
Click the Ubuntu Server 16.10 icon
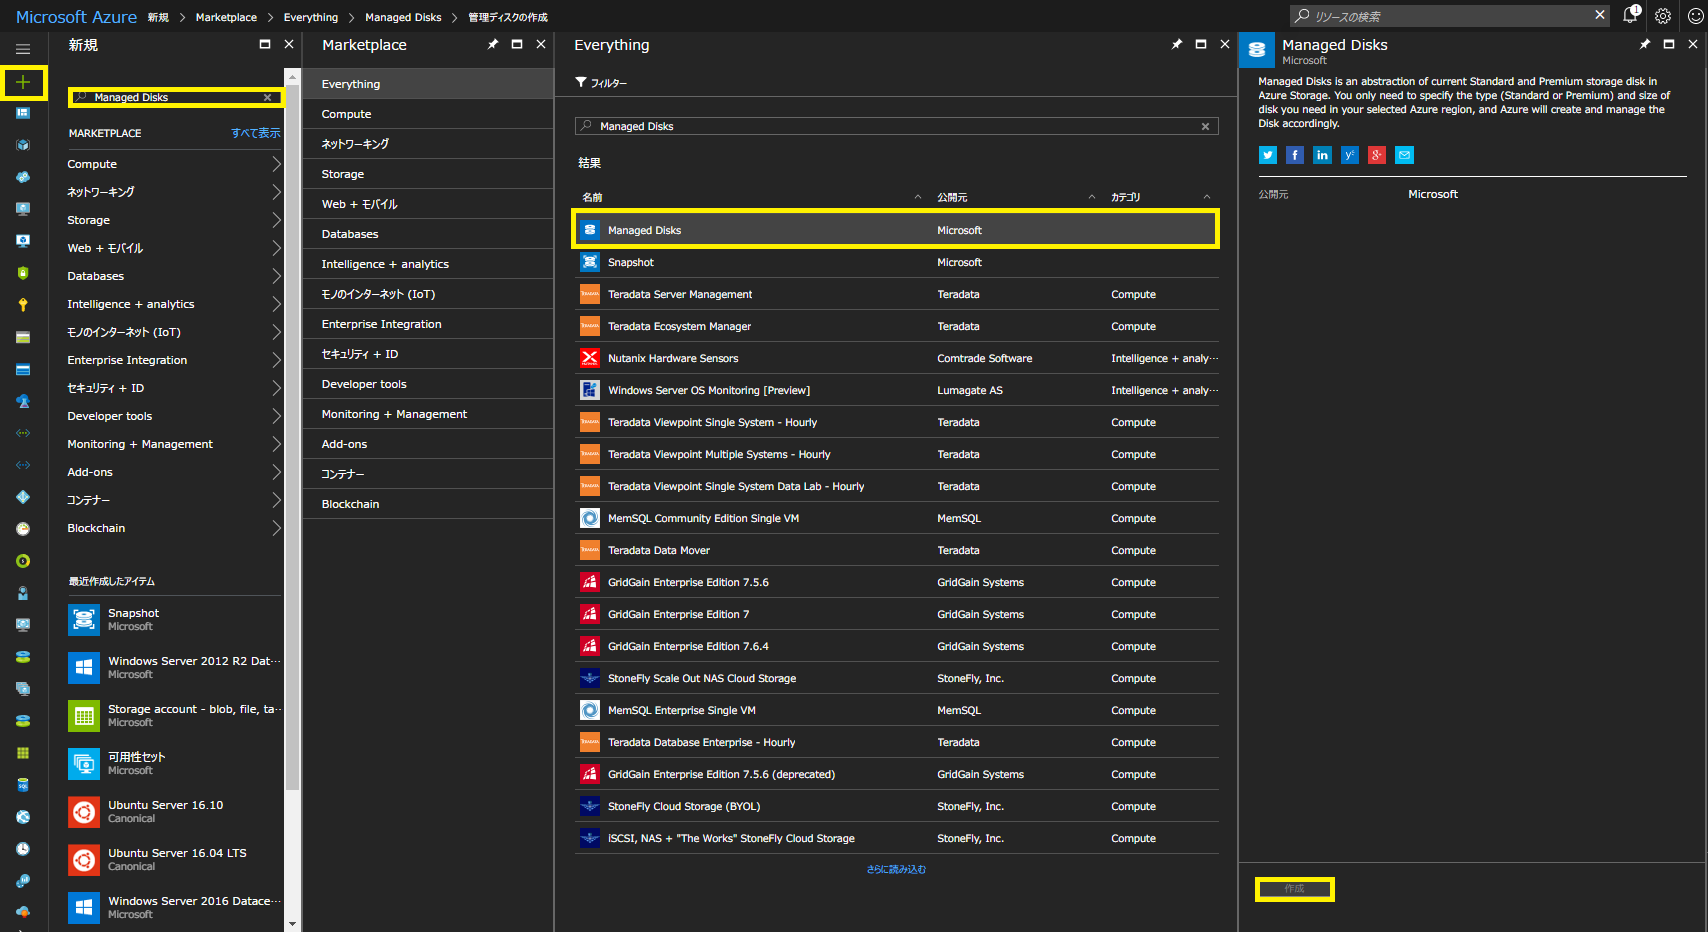[x=84, y=811]
